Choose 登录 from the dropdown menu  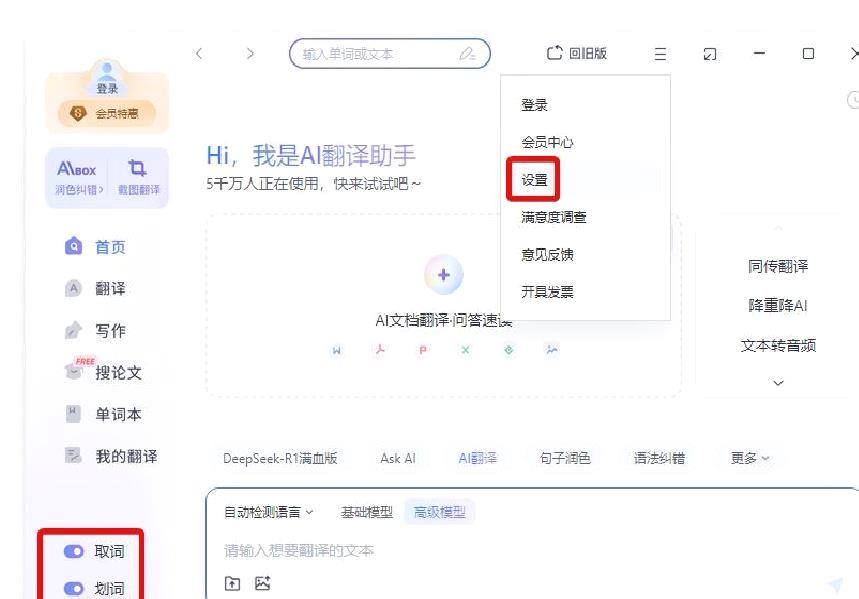[534, 105]
